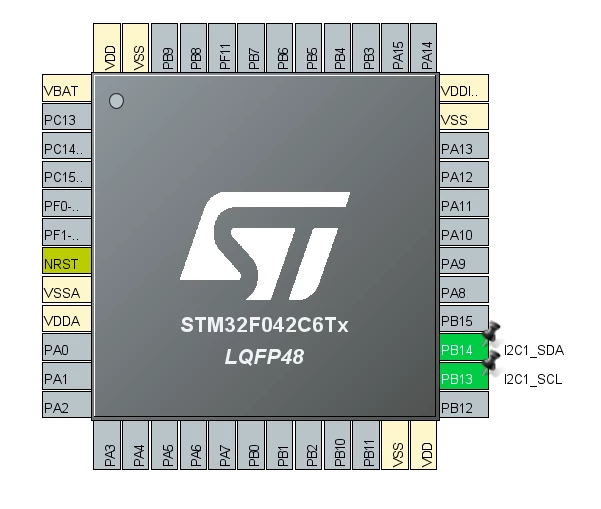Open pin PA1 options
601x509 pixels.
click(67, 376)
